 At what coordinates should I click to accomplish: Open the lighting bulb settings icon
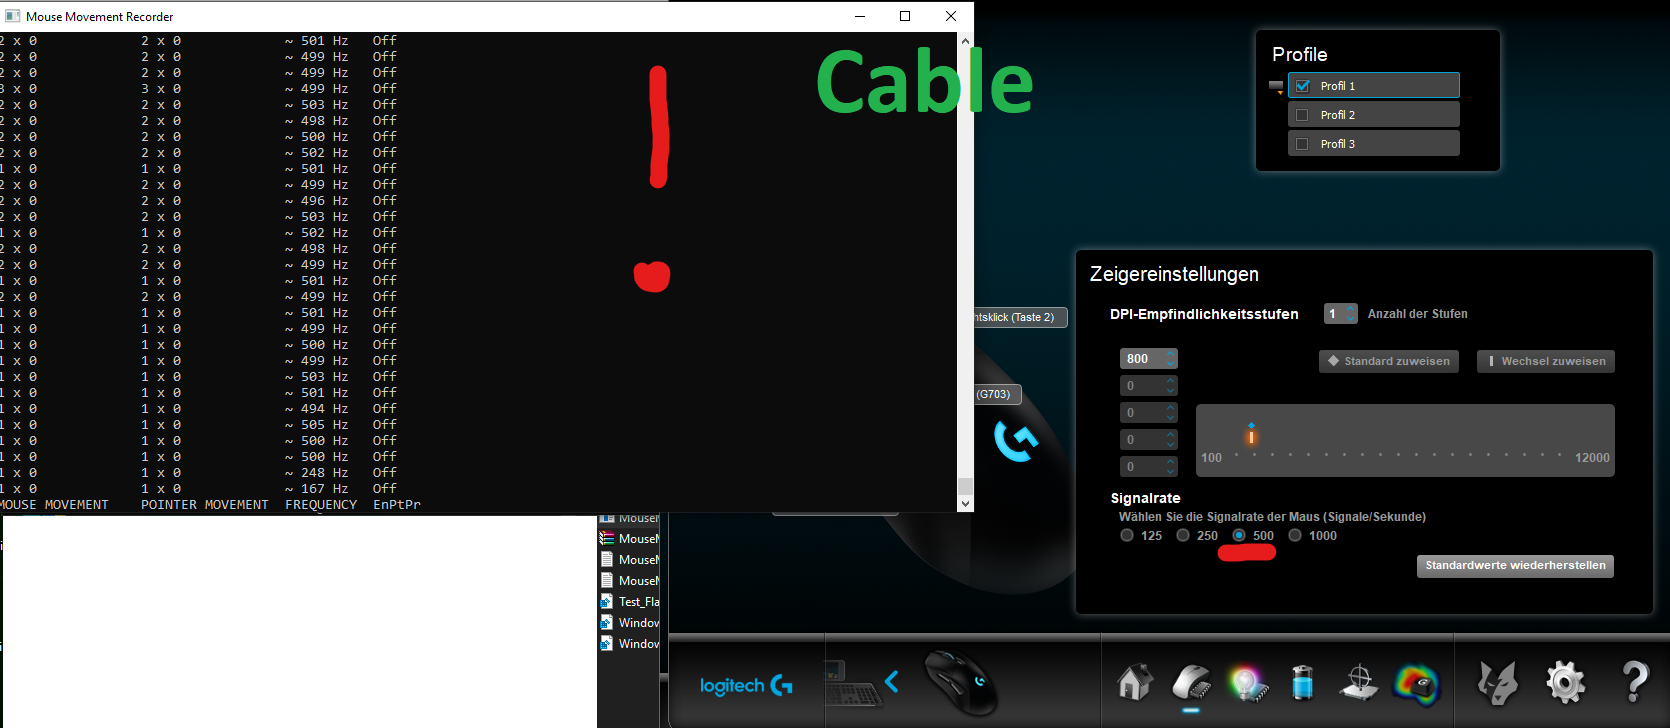1247,683
